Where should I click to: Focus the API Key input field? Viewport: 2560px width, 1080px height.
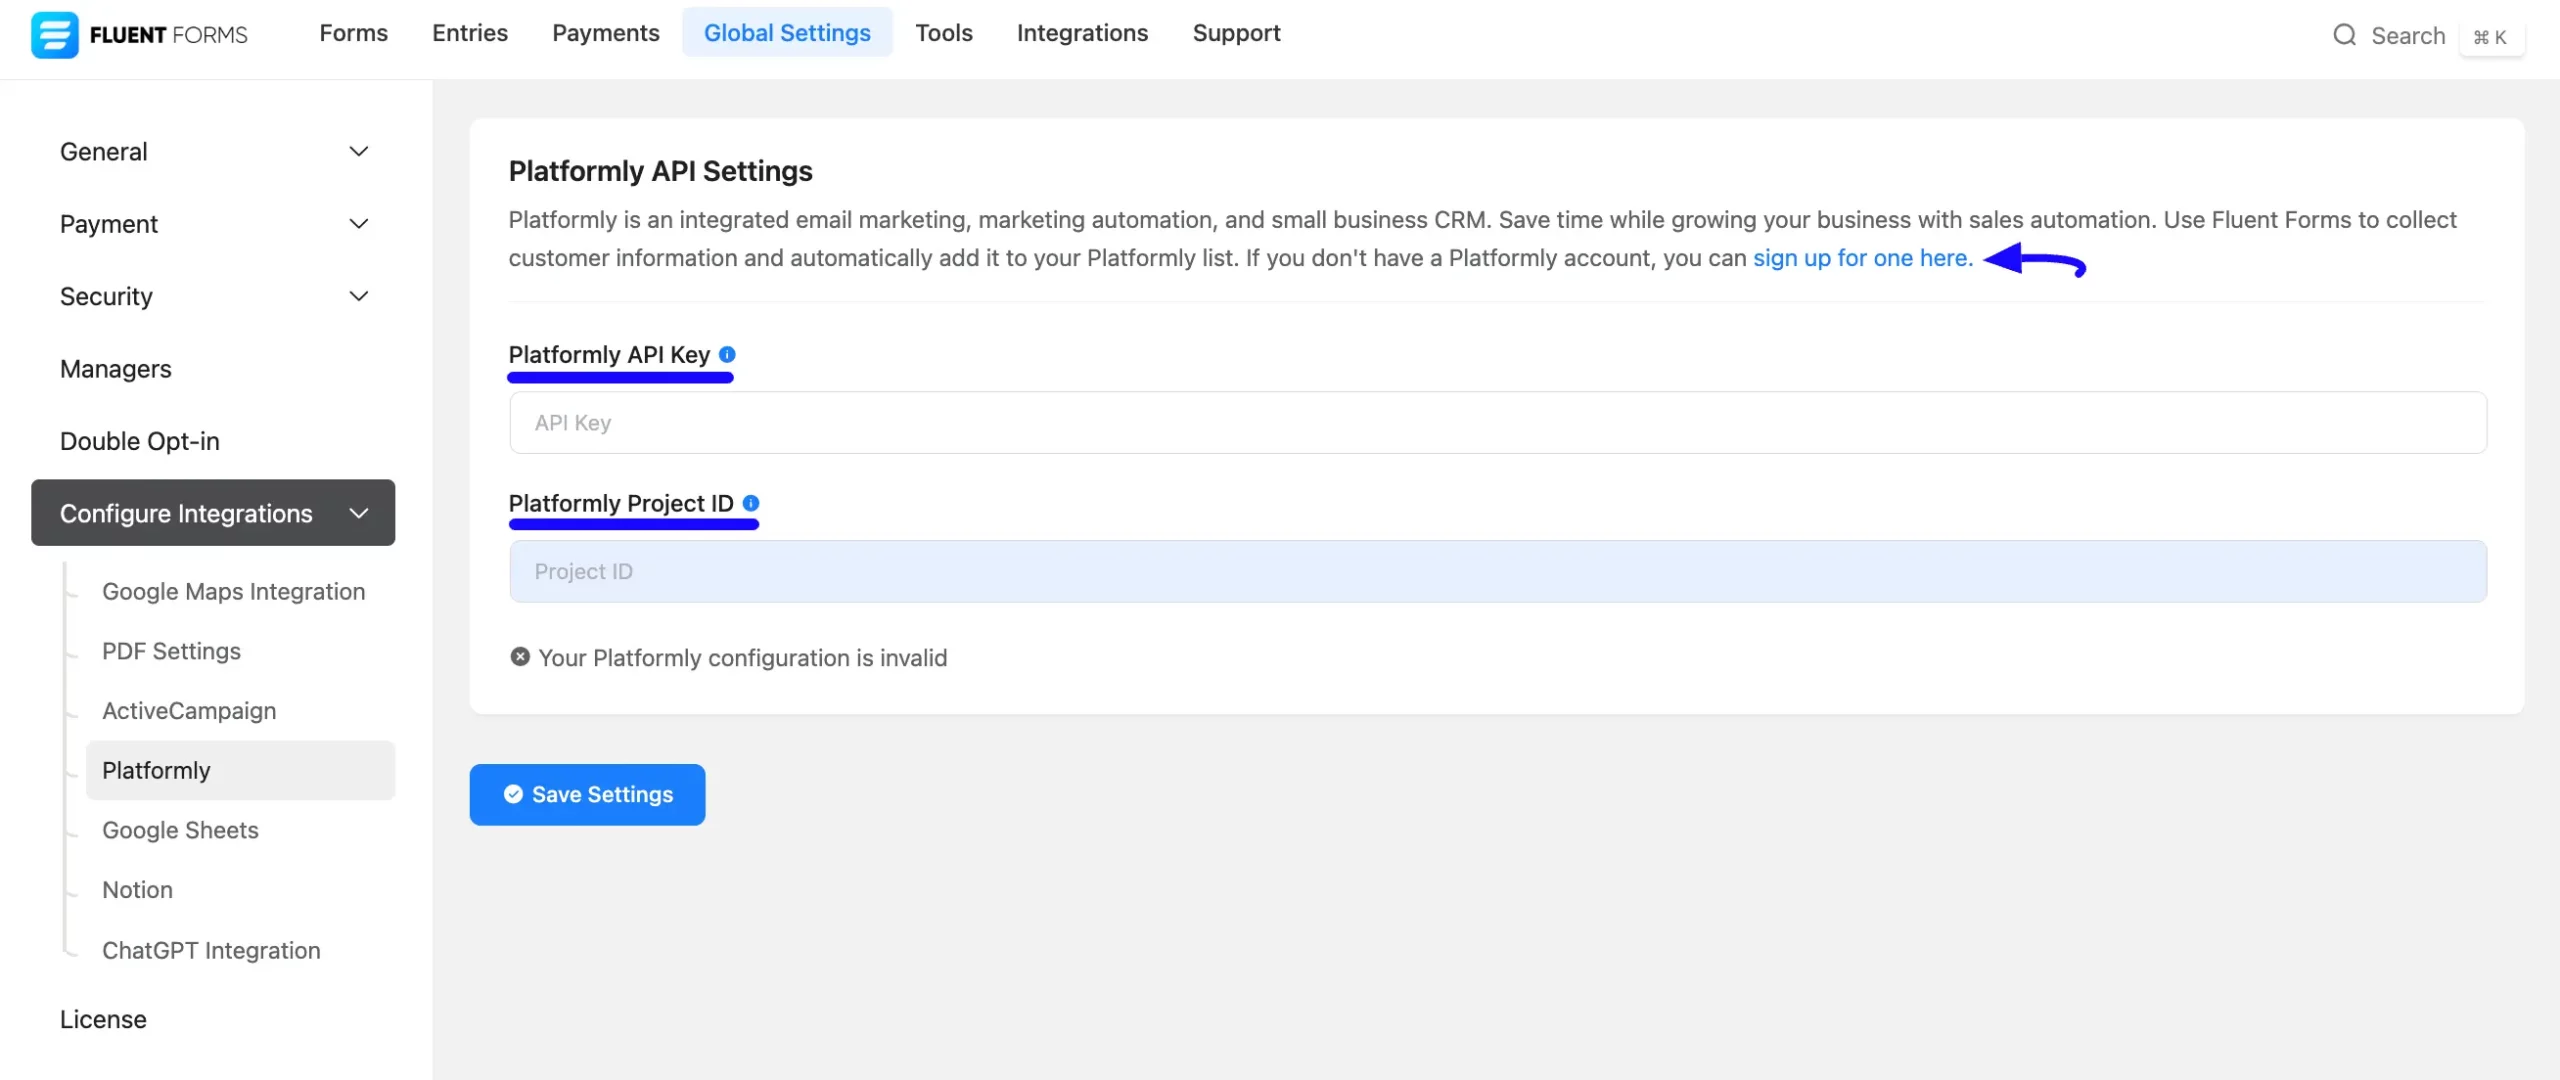pos(1497,422)
